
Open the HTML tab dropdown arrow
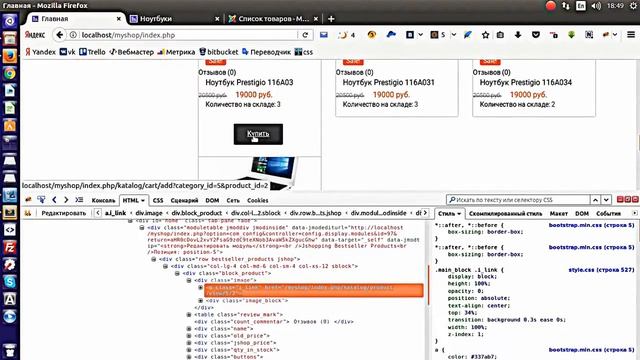(x=143, y=200)
